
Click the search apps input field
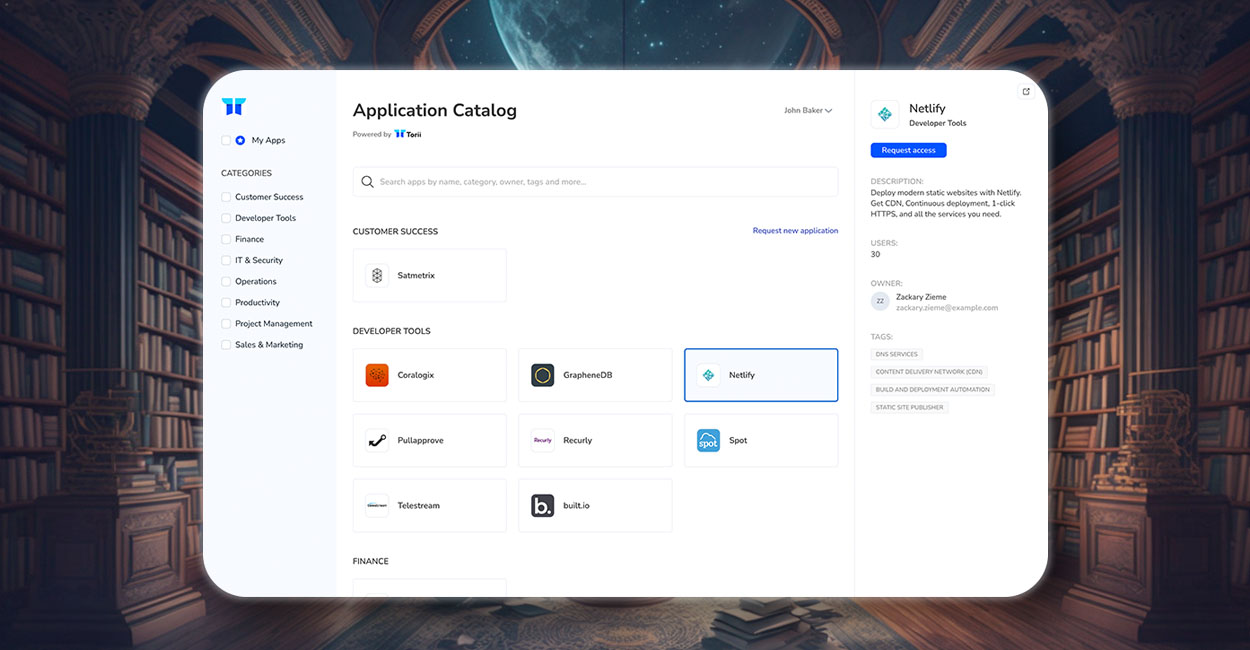pos(595,182)
